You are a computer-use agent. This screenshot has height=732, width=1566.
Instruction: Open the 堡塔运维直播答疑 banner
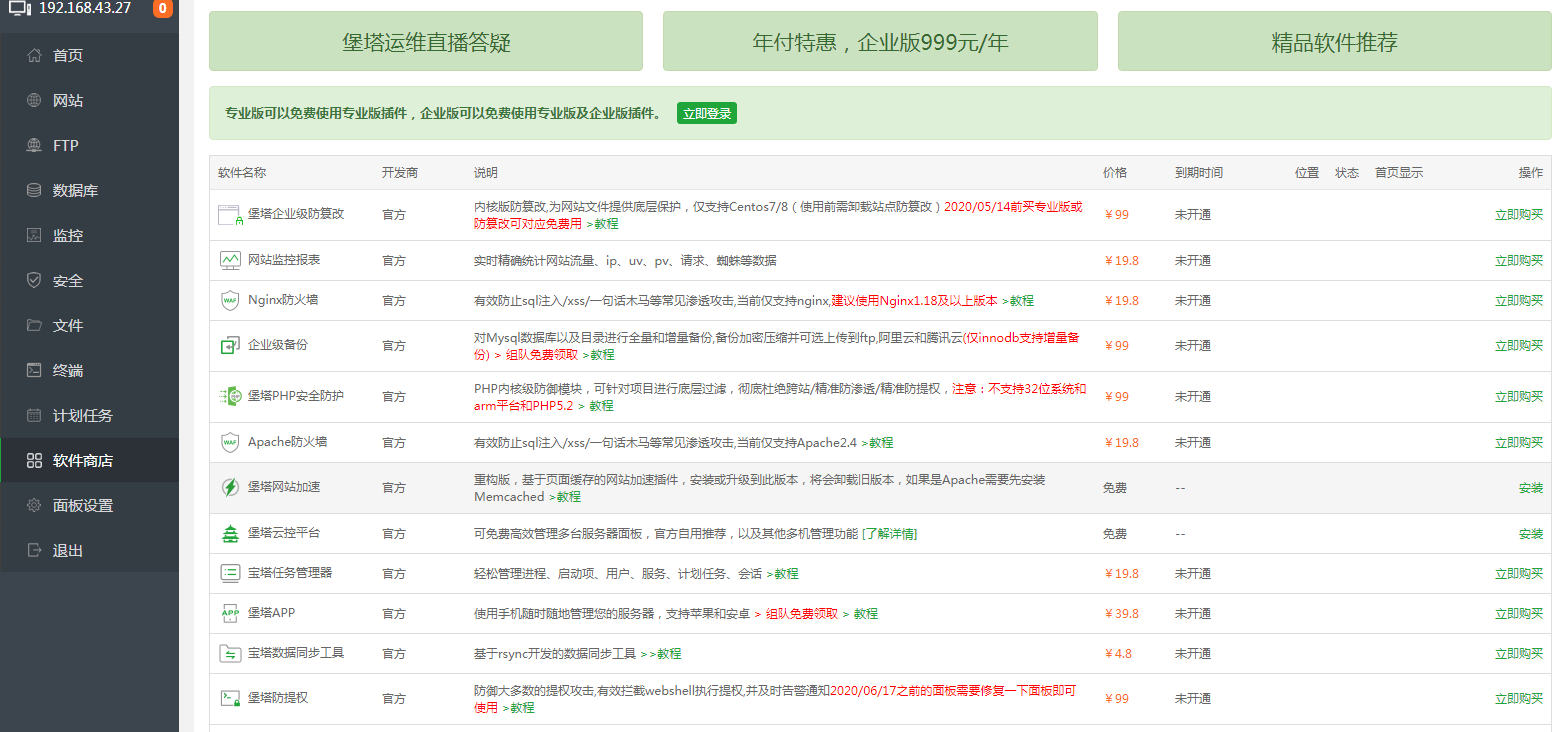coord(426,41)
